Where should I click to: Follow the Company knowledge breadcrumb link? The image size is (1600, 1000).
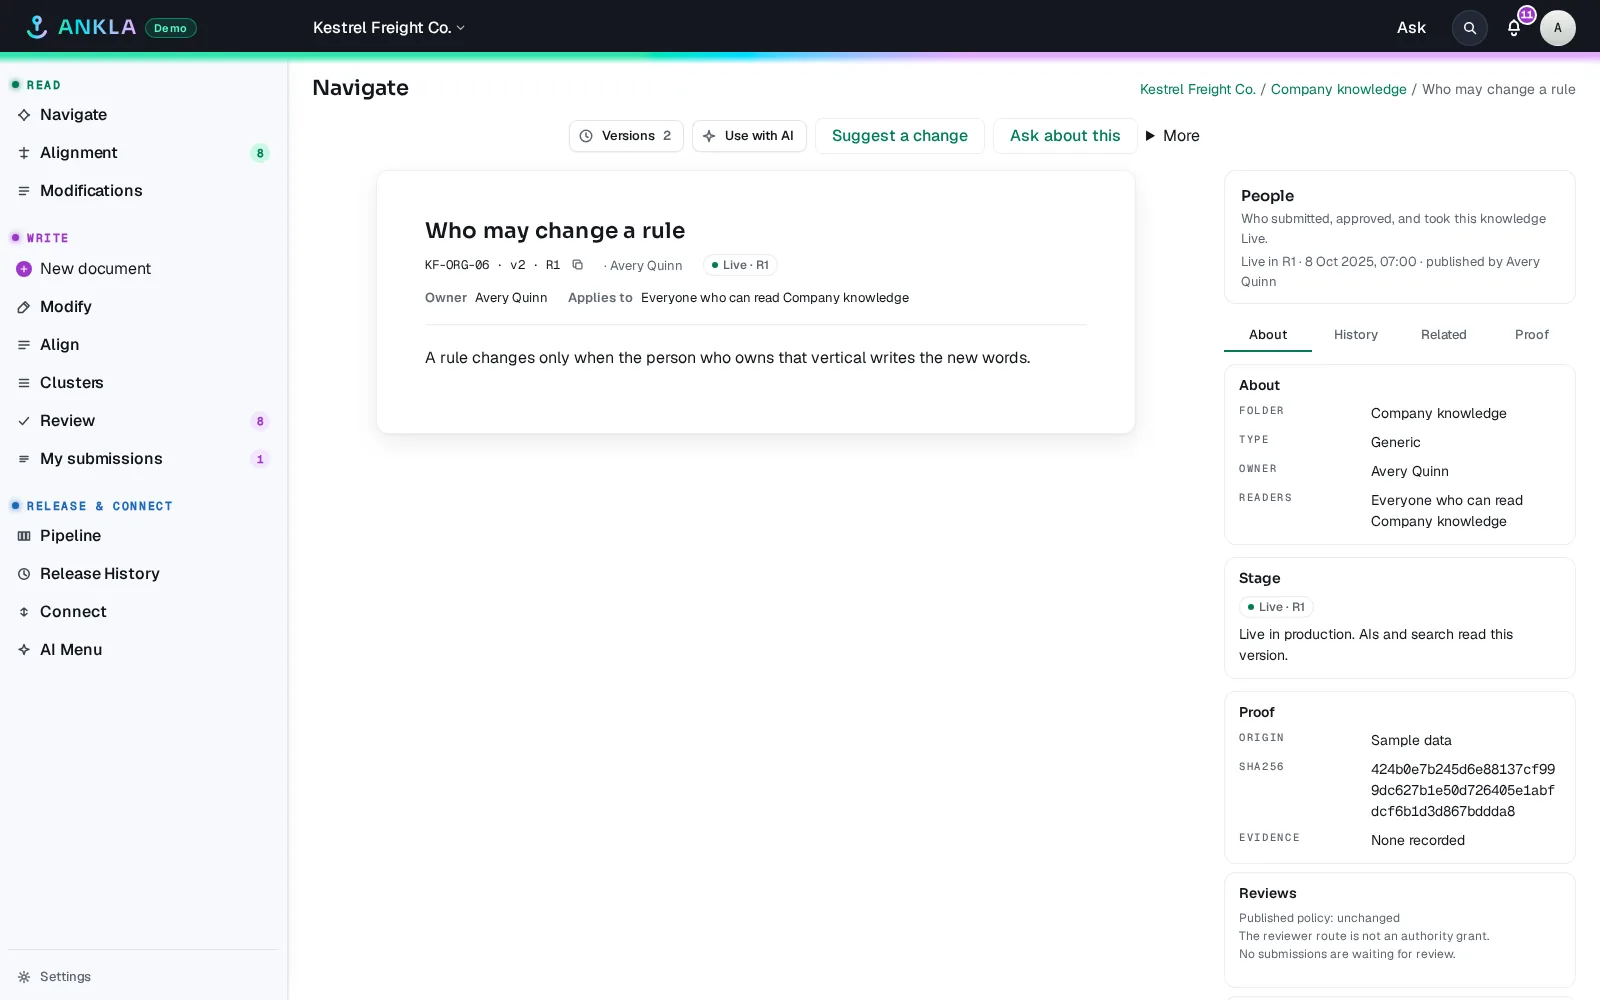(x=1338, y=89)
